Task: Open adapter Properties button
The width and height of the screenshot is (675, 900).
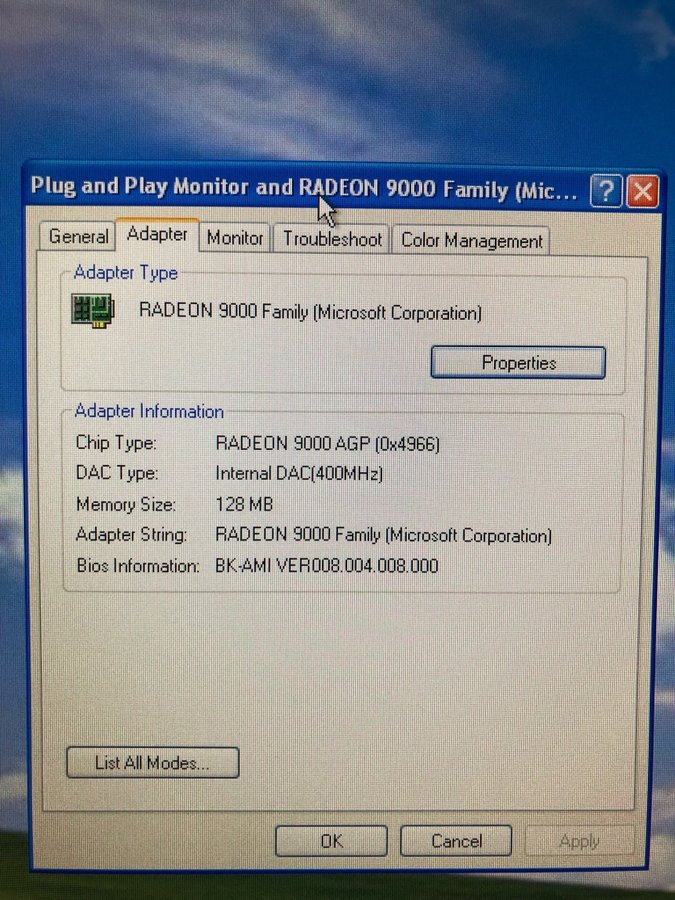Action: [518, 363]
